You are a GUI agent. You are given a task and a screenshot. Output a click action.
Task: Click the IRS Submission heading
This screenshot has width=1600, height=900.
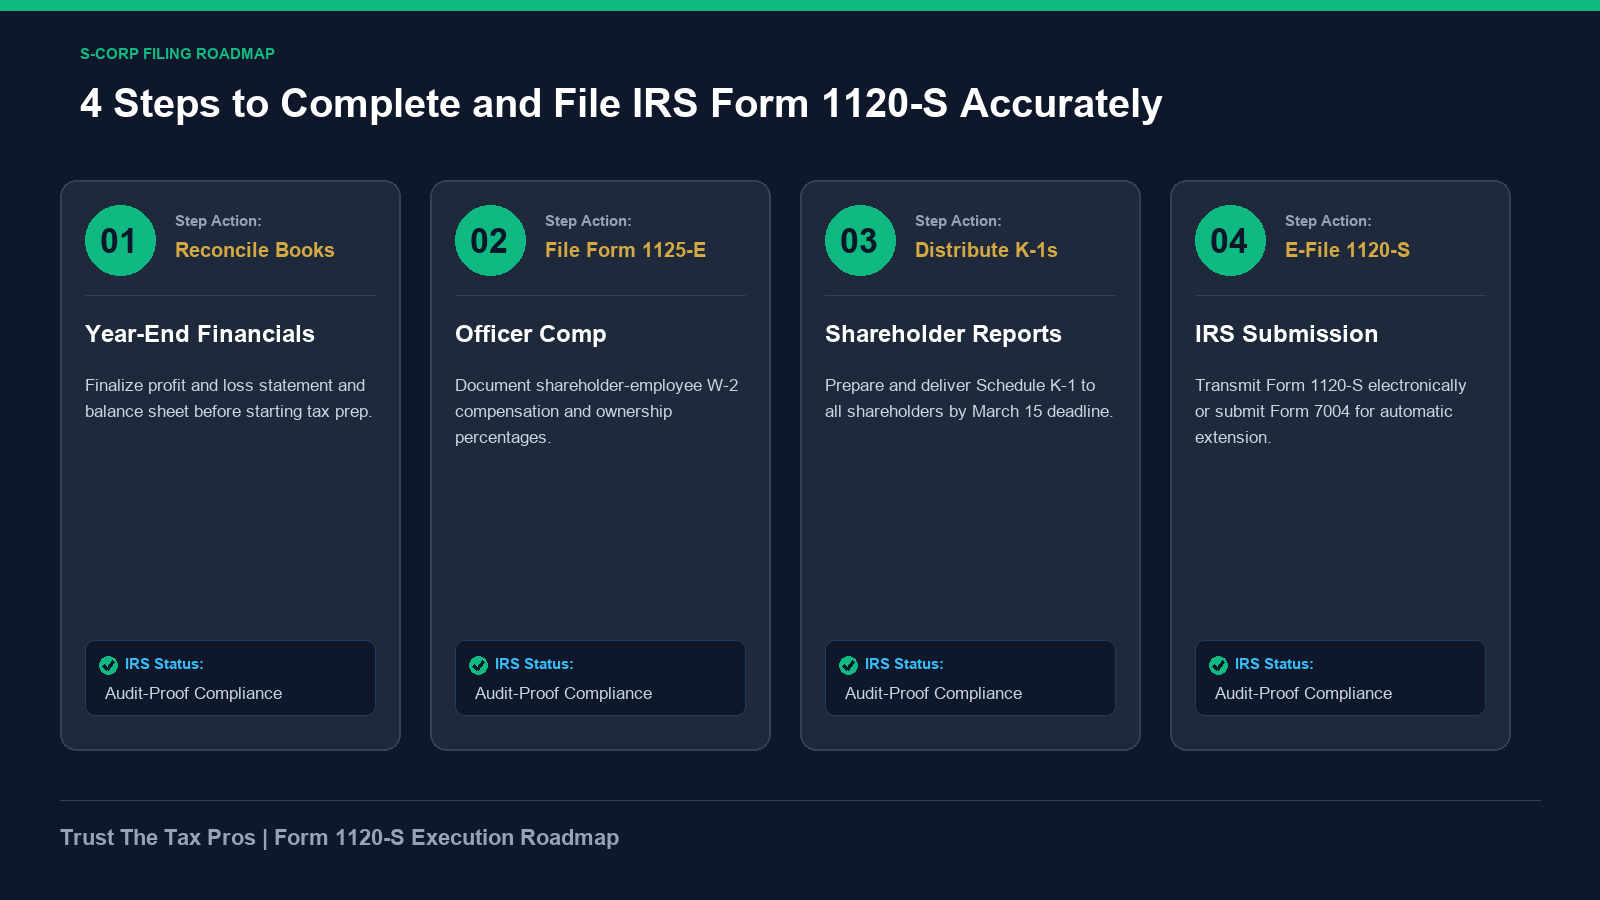pyautogui.click(x=1286, y=334)
